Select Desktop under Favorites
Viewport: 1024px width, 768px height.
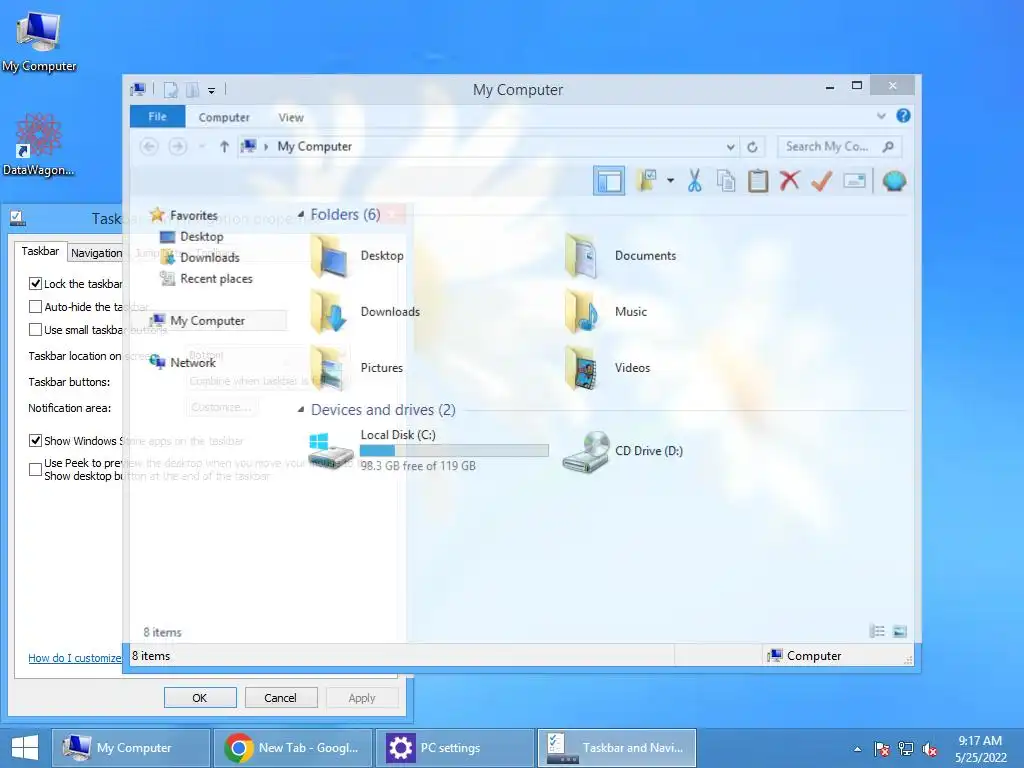pyautogui.click(x=192, y=236)
